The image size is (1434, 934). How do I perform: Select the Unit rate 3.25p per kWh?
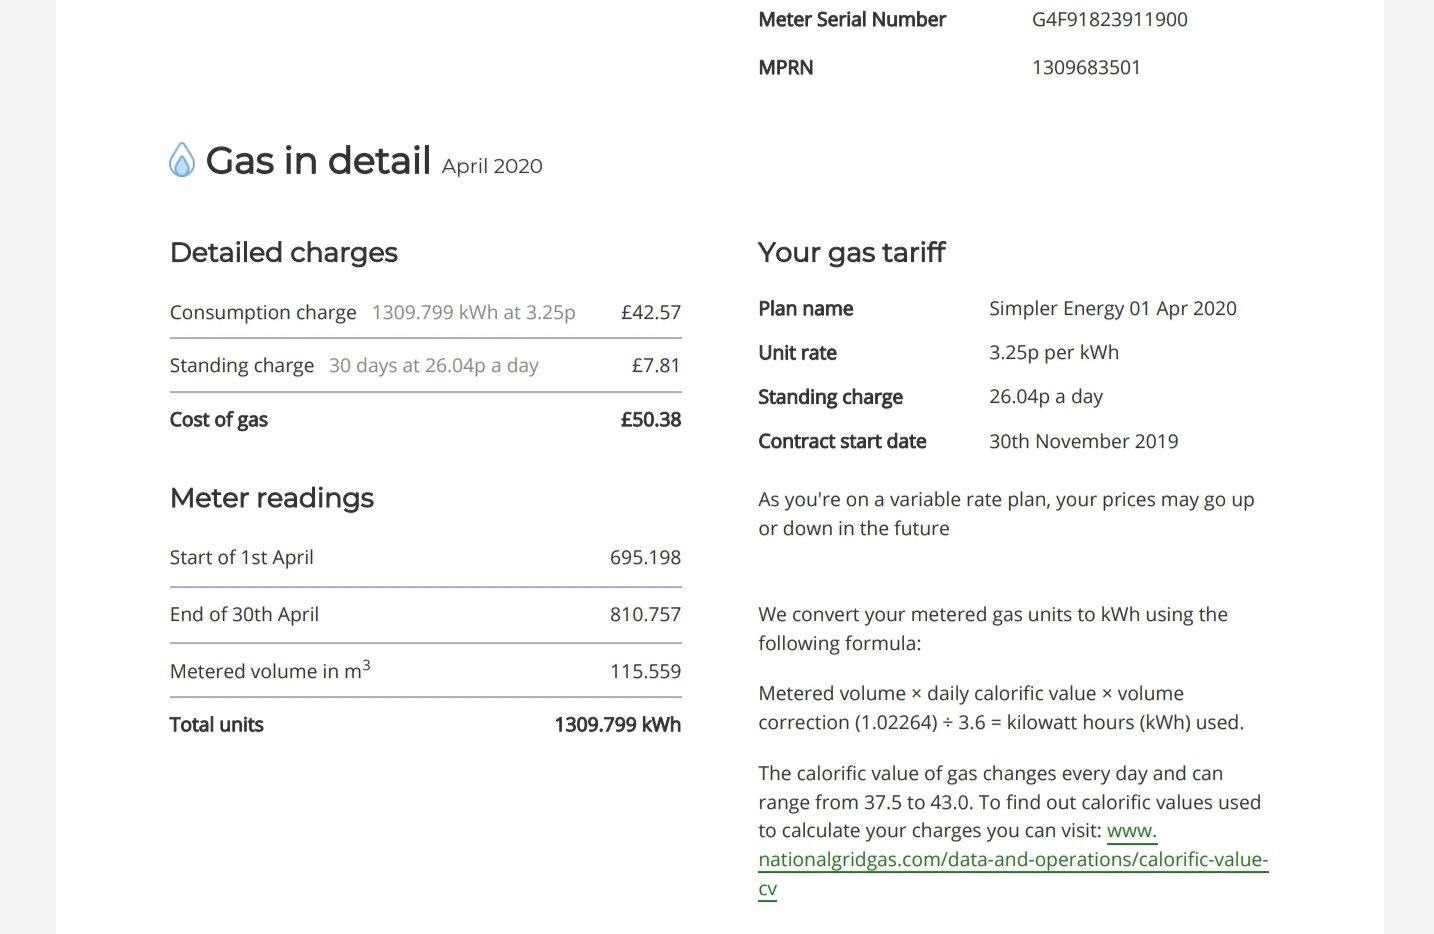(x=1054, y=352)
